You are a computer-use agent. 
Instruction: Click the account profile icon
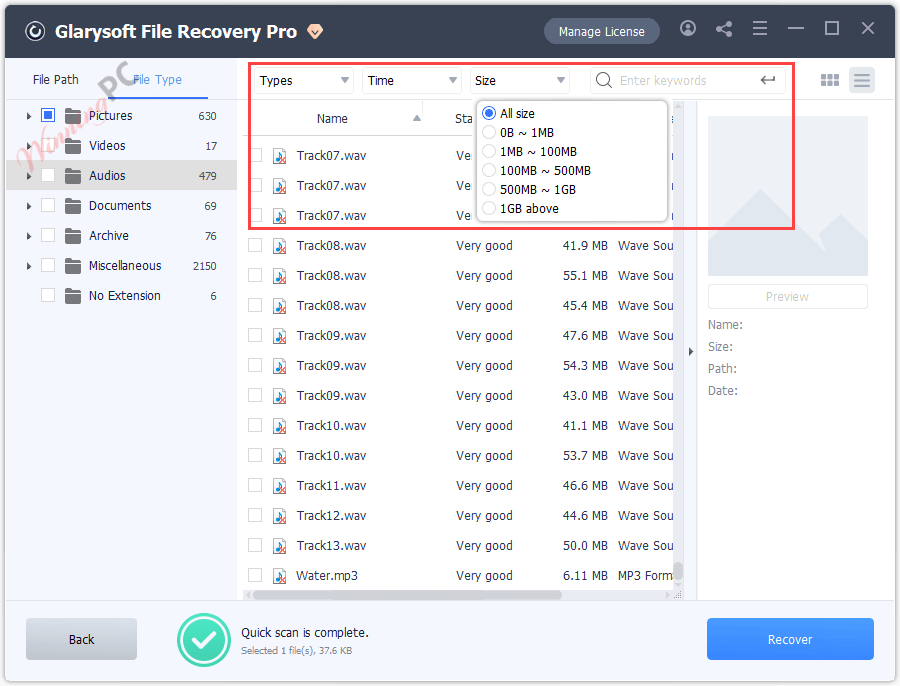(688, 28)
